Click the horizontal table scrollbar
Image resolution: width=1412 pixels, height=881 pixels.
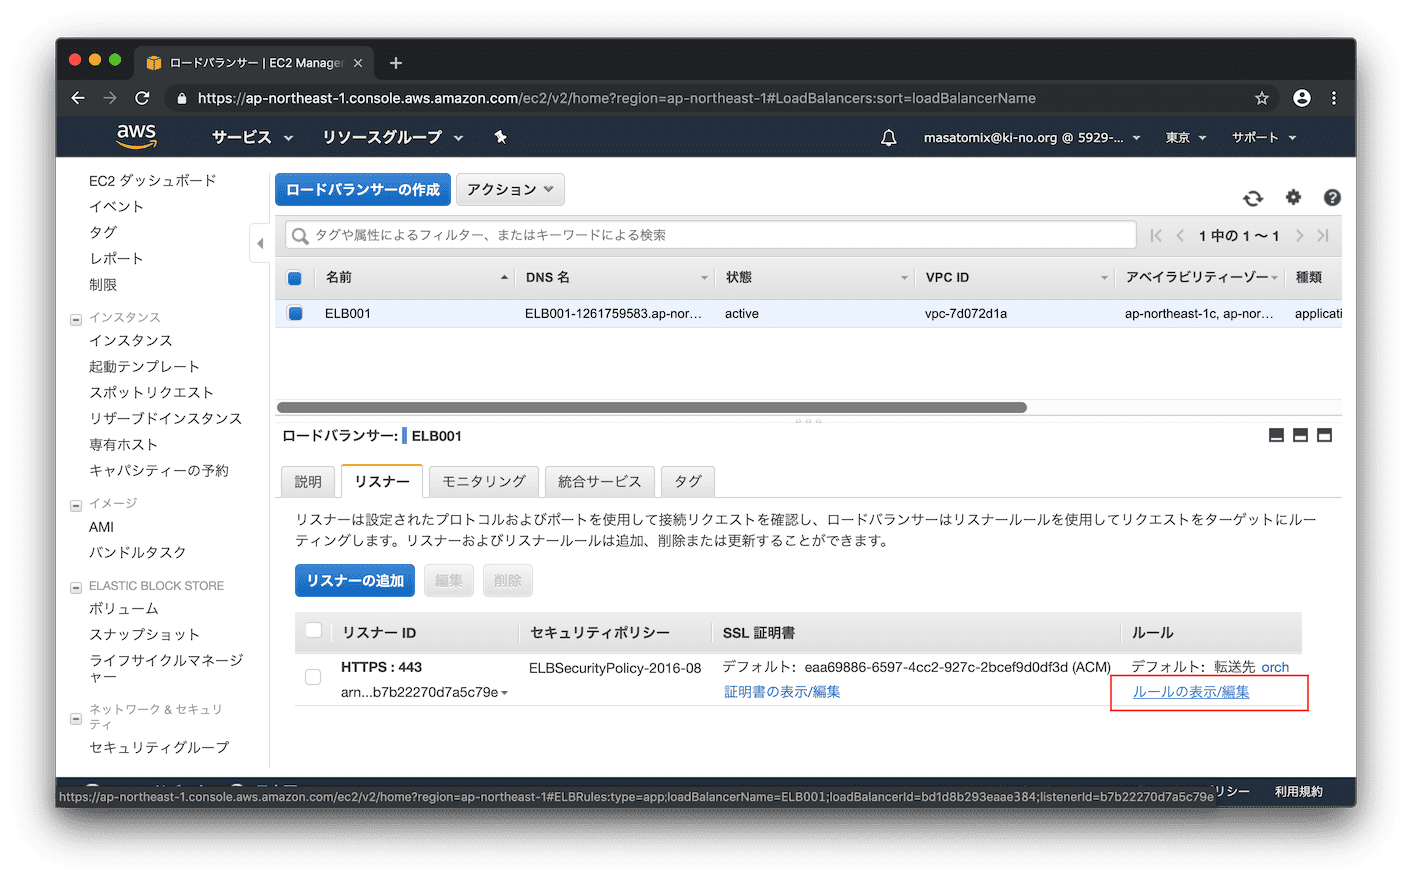(652, 407)
